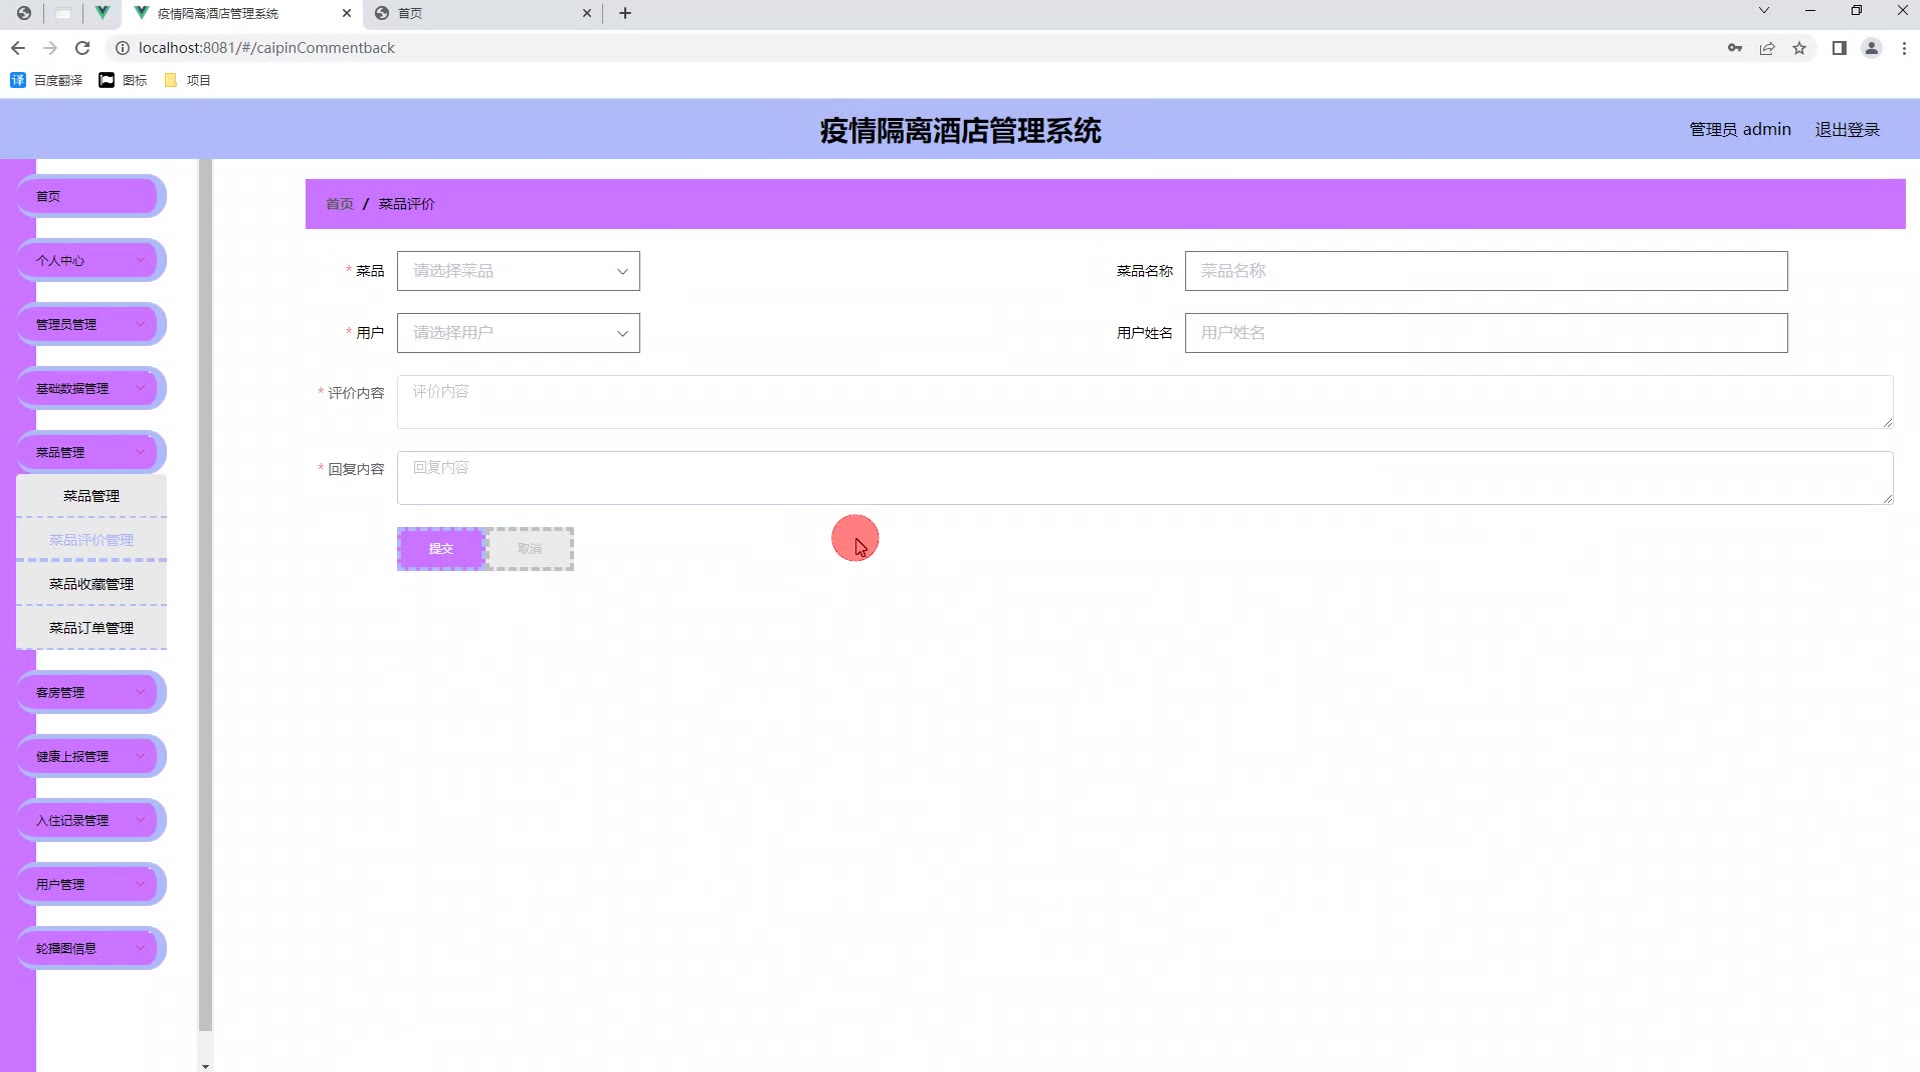
Task: Click the address bar URL
Action: point(267,48)
